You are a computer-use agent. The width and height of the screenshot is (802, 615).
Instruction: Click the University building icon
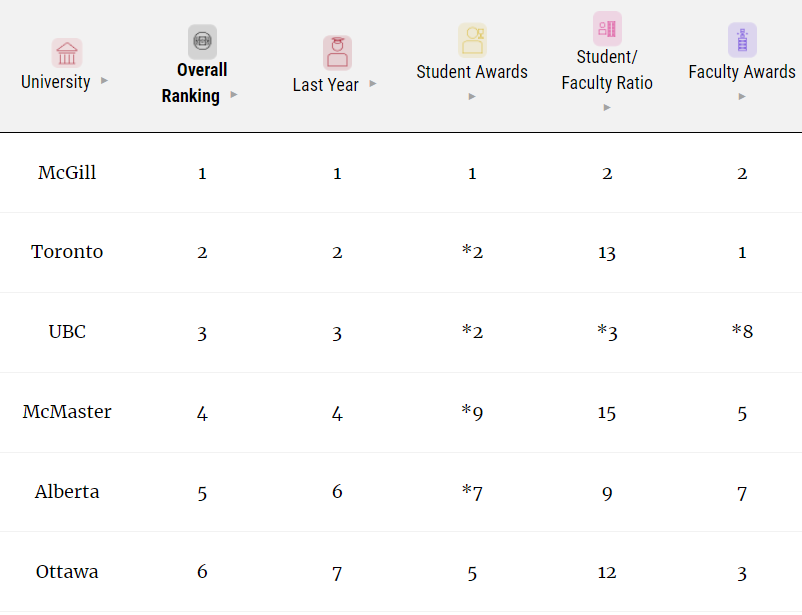[67, 53]
